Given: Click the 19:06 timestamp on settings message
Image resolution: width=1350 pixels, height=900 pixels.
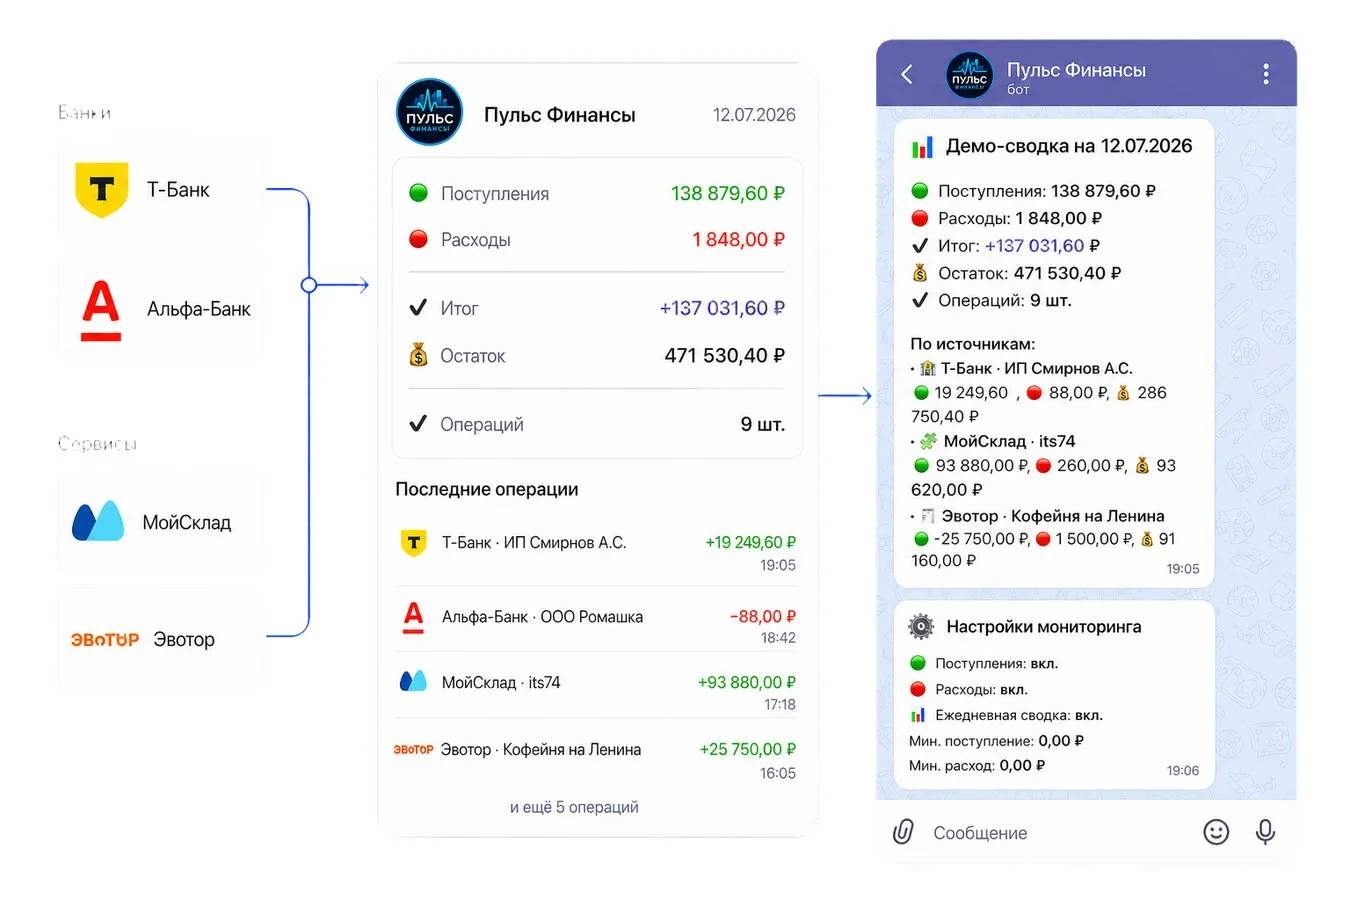Looking at the screenshot, I should coord(1183,770).
